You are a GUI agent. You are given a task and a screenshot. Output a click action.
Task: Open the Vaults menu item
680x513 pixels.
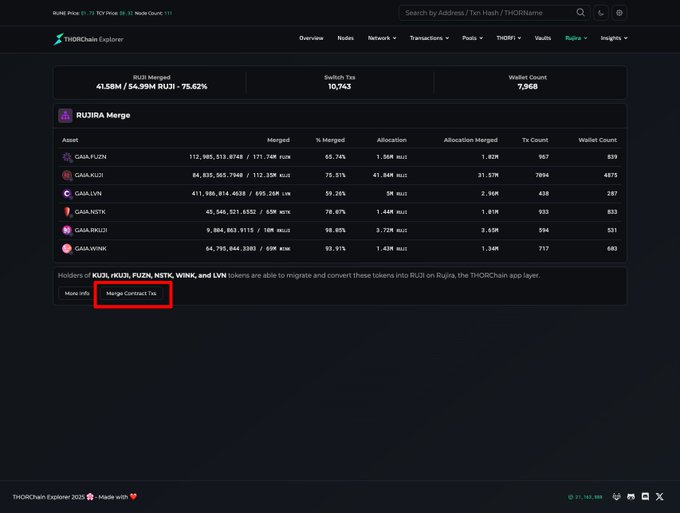pos(543,38)
